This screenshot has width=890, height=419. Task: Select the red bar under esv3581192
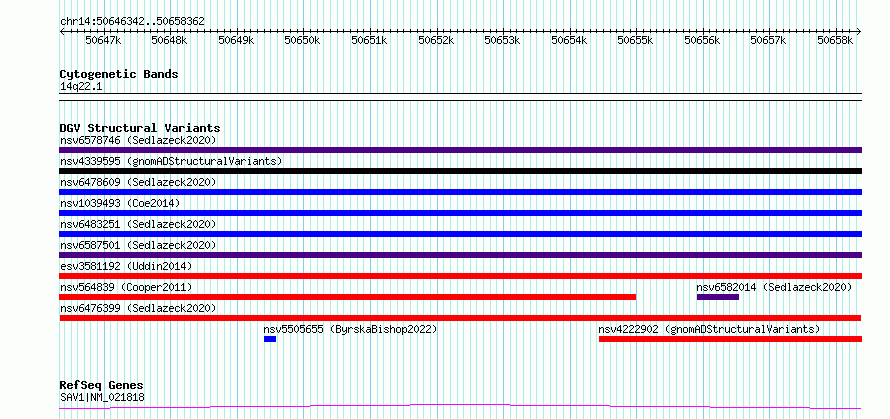460,276
